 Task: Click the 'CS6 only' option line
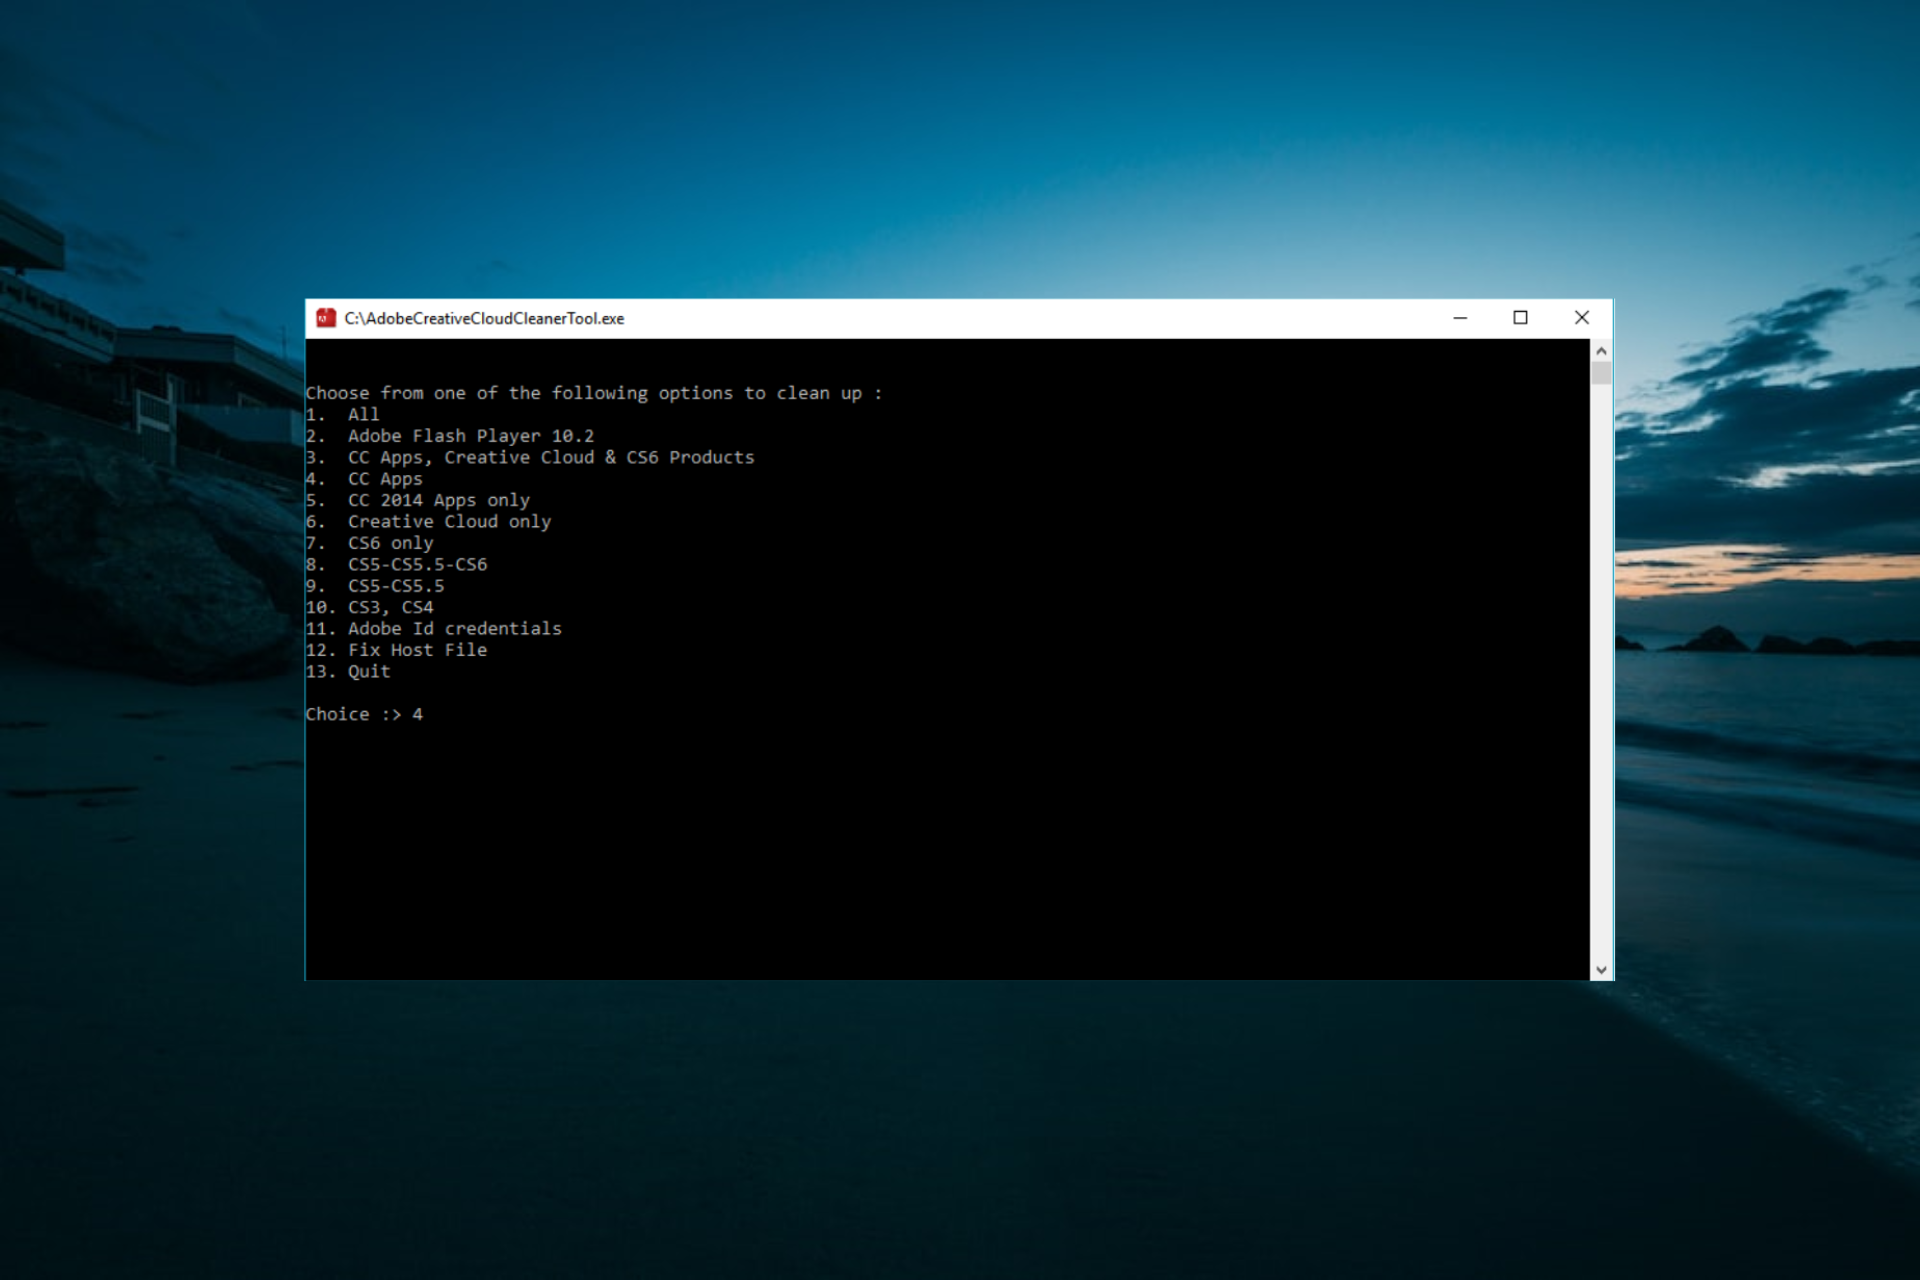click(370, 543)
